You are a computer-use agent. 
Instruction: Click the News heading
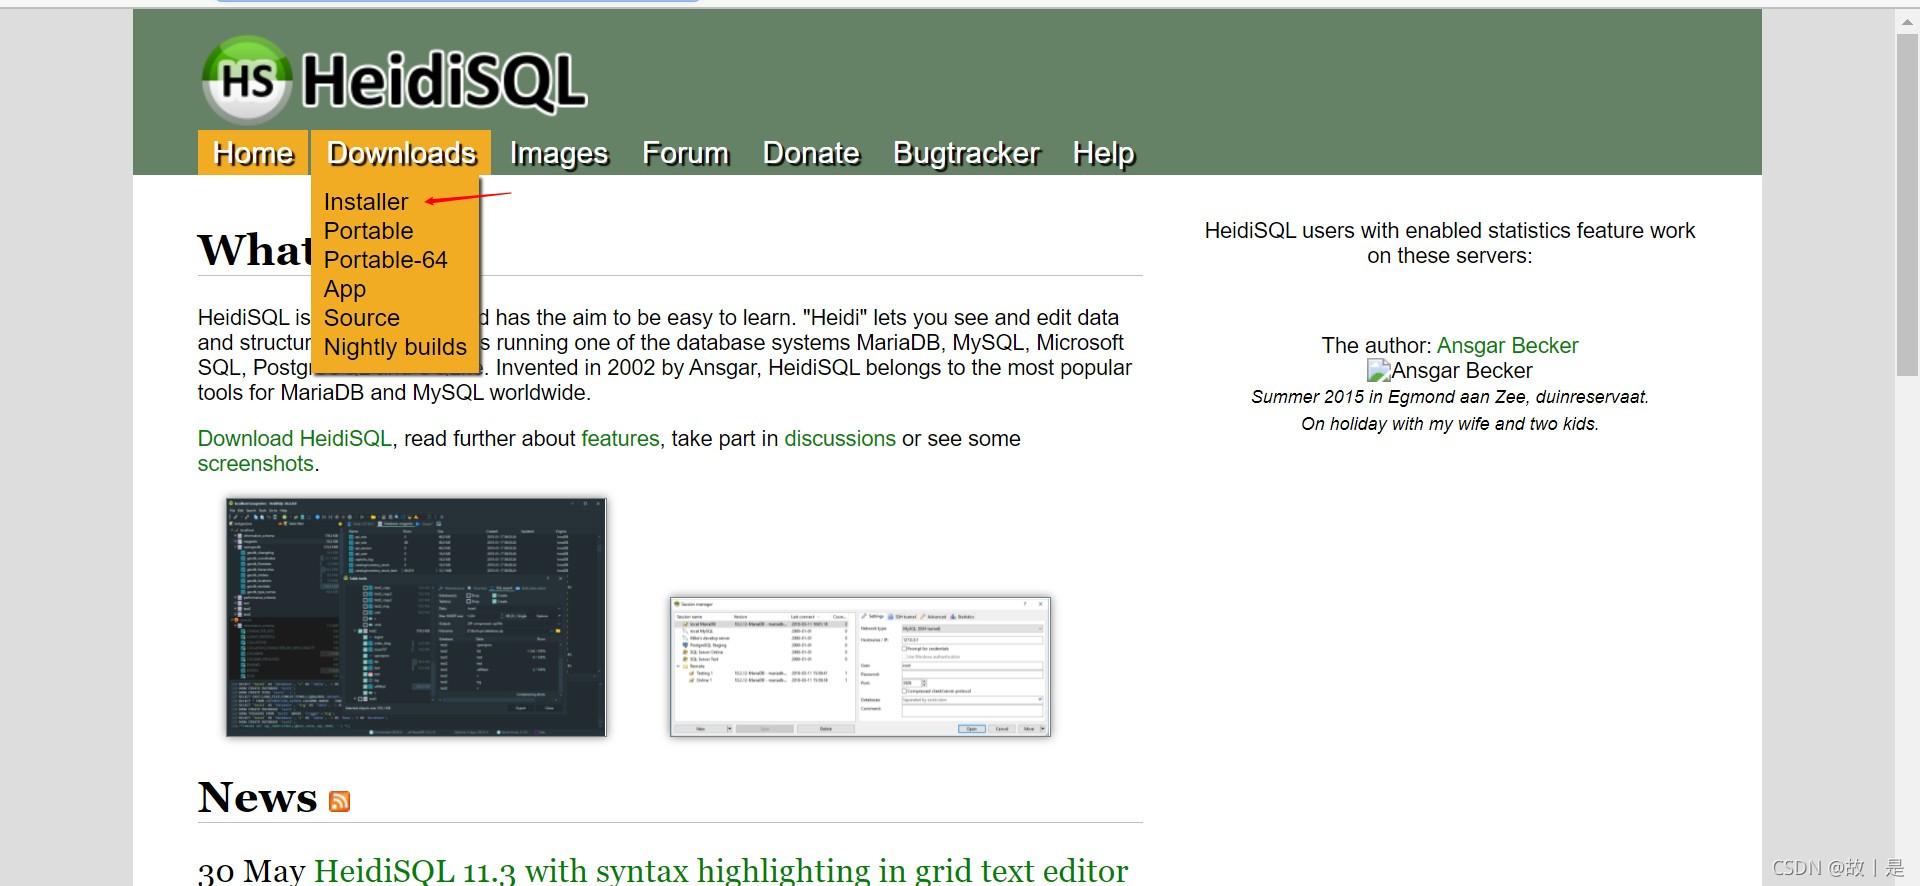coord(257,798)
